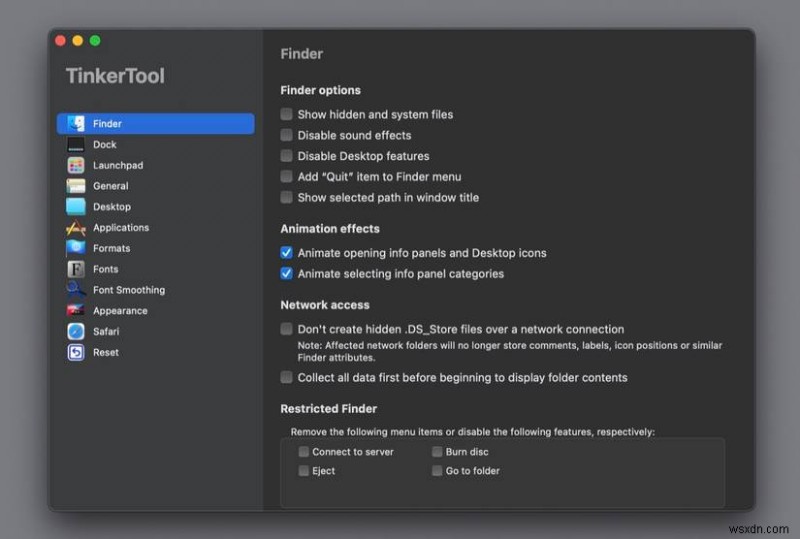Click the Launchpad grid icon
Viewport: 800px width, 539px height.
point(76,165)
